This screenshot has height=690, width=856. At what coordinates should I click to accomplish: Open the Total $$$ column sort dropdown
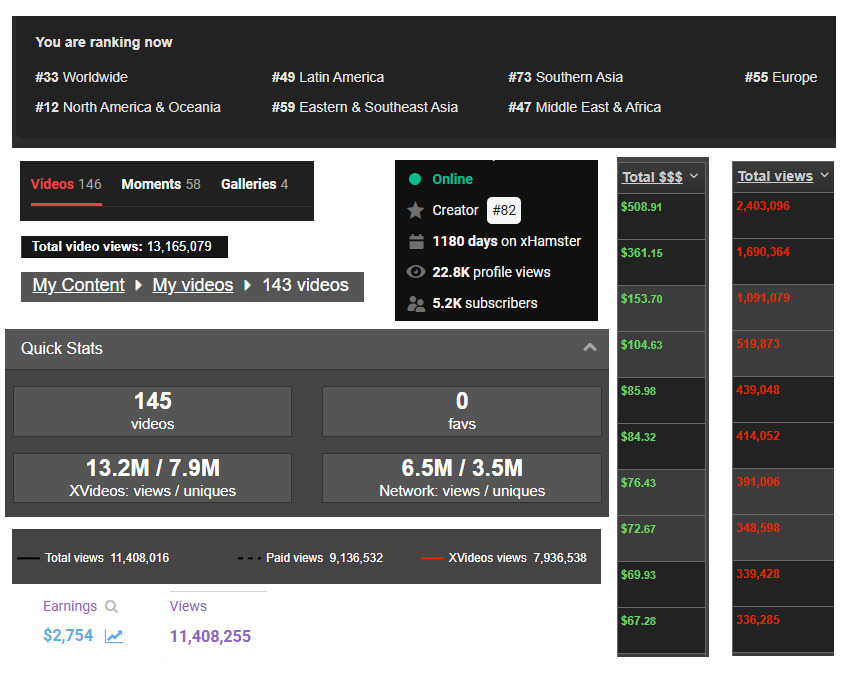click(694, 176)
